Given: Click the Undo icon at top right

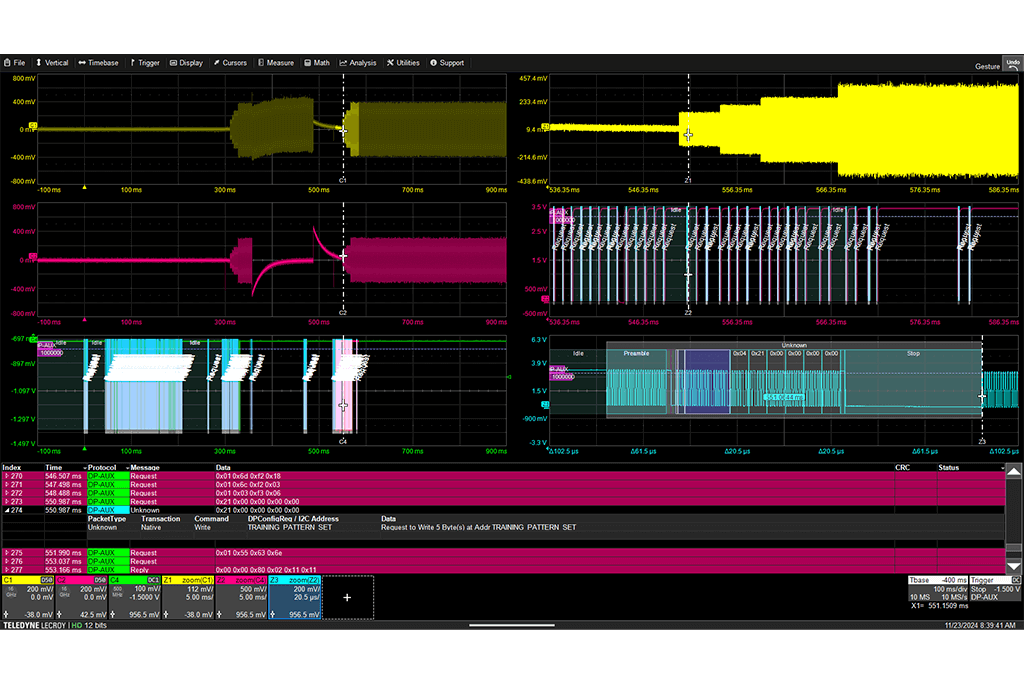Looking at the screenshot, I should [x=1011, y=64].
